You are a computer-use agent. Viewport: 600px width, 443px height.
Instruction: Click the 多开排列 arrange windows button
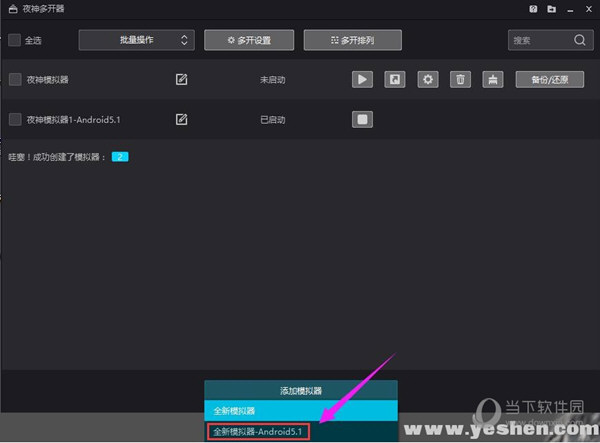[352, 40]
